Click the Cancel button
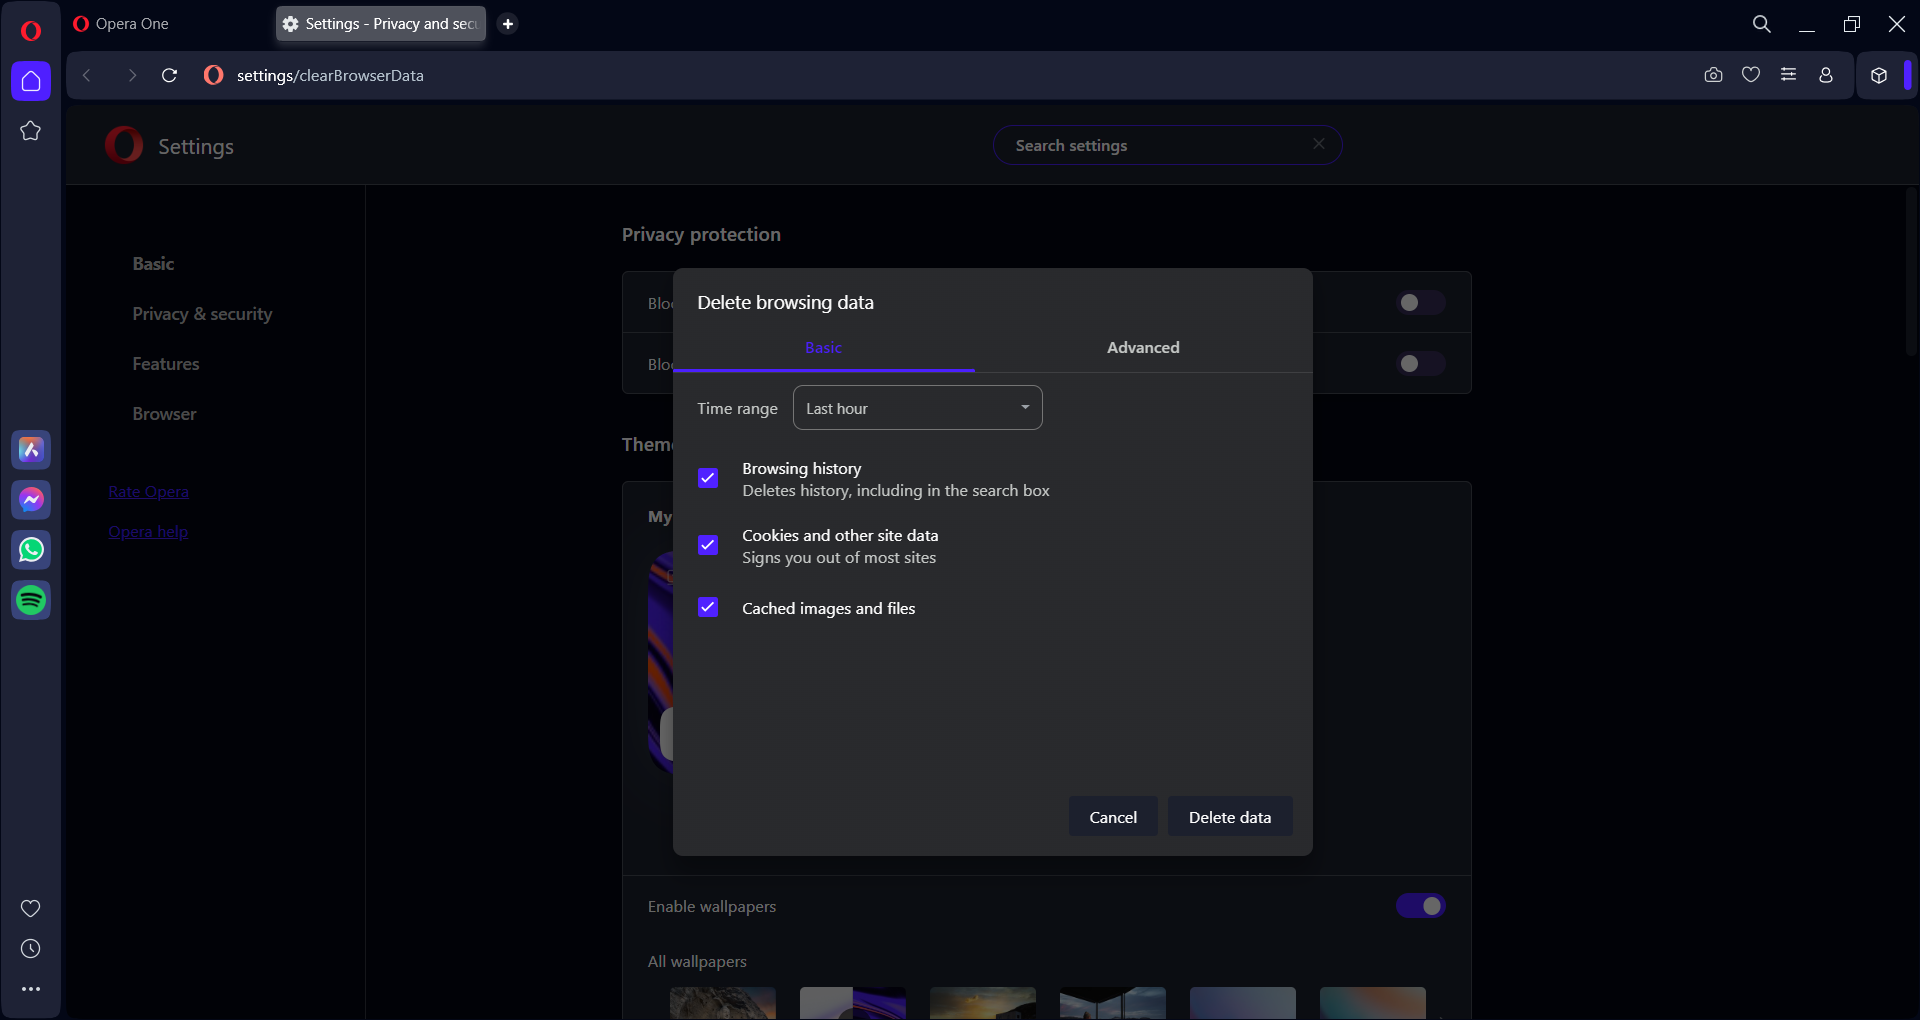The width and height of the screenshot is (1920, 1020). (x=1113, y=817)
